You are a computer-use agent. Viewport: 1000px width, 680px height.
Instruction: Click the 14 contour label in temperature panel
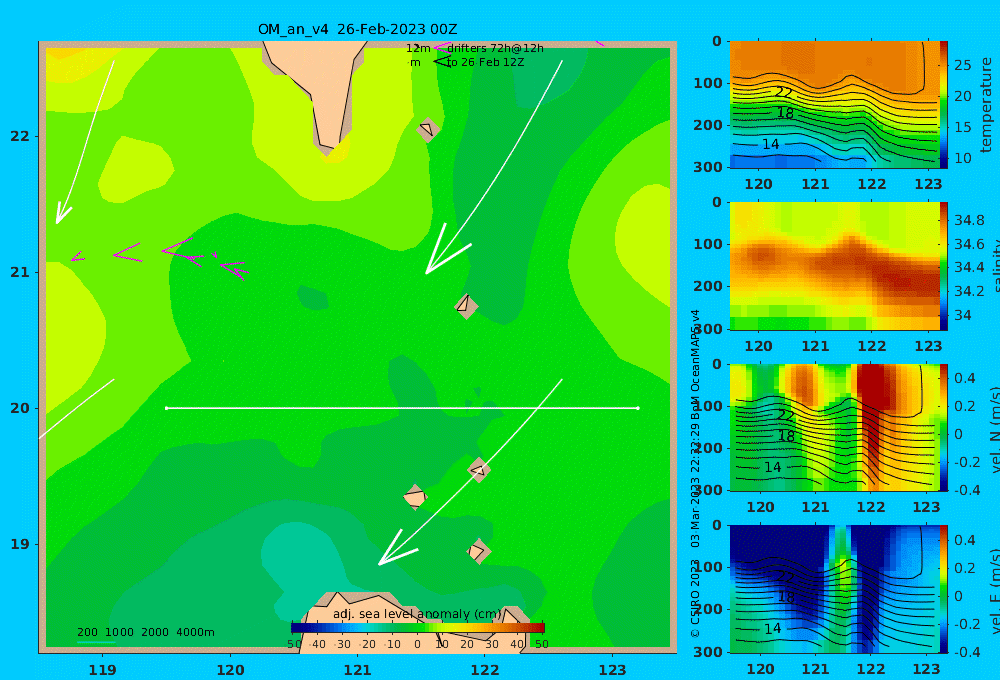770,144
